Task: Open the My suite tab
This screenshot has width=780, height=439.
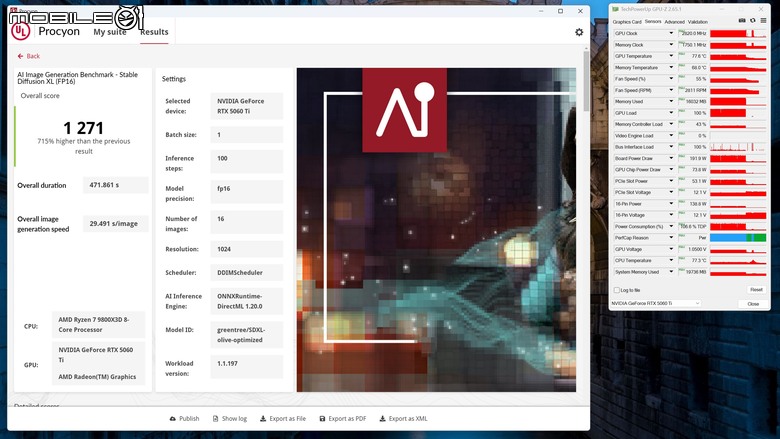Action: coord(110,32)
